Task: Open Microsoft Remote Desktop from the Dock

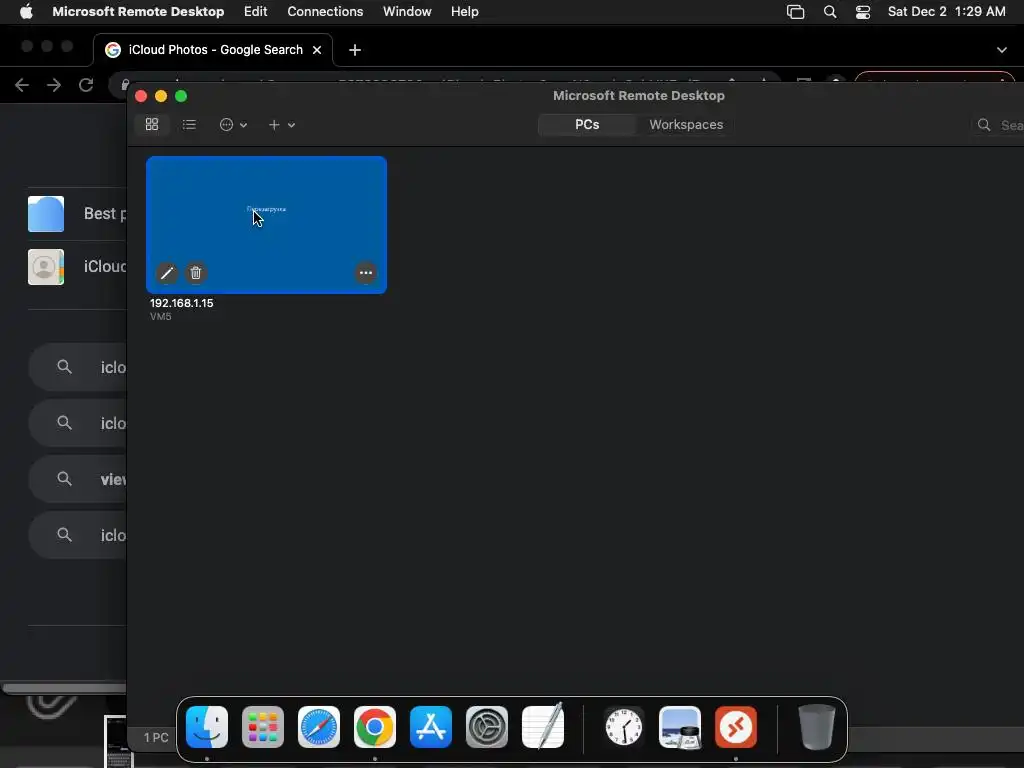Action: 736,727
